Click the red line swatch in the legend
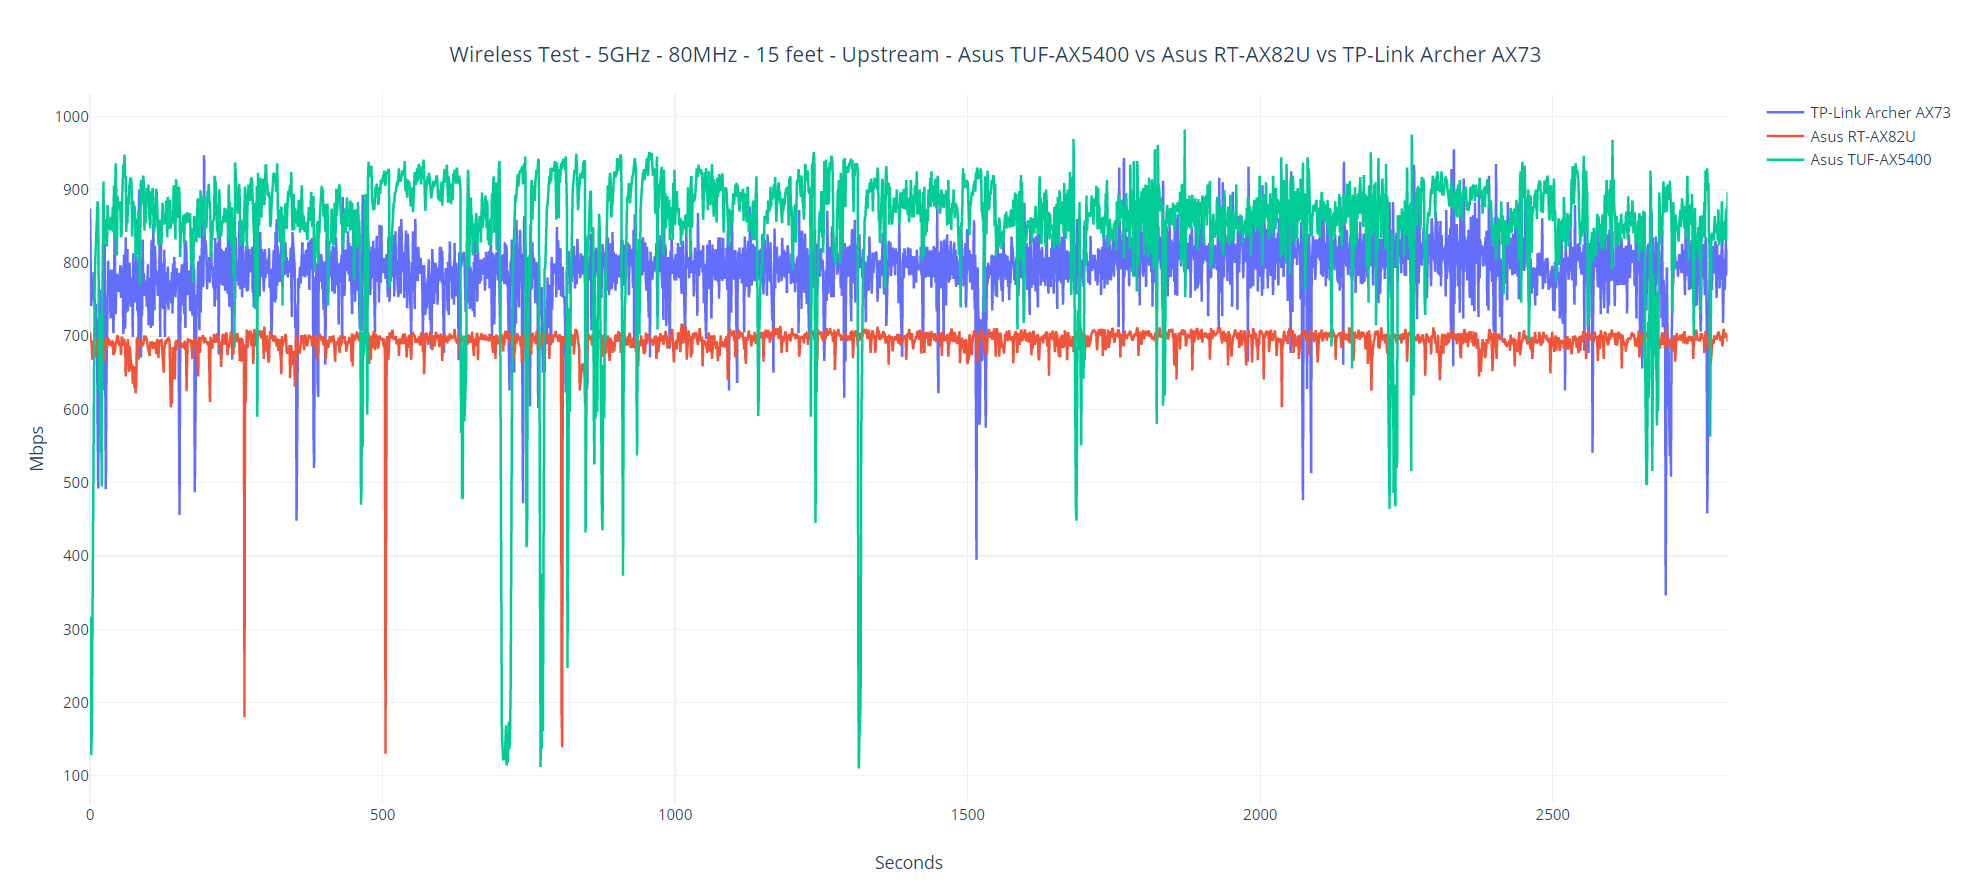This screenshot has width=1970, height=890. pyautogui.click(x=1785, y=137)
